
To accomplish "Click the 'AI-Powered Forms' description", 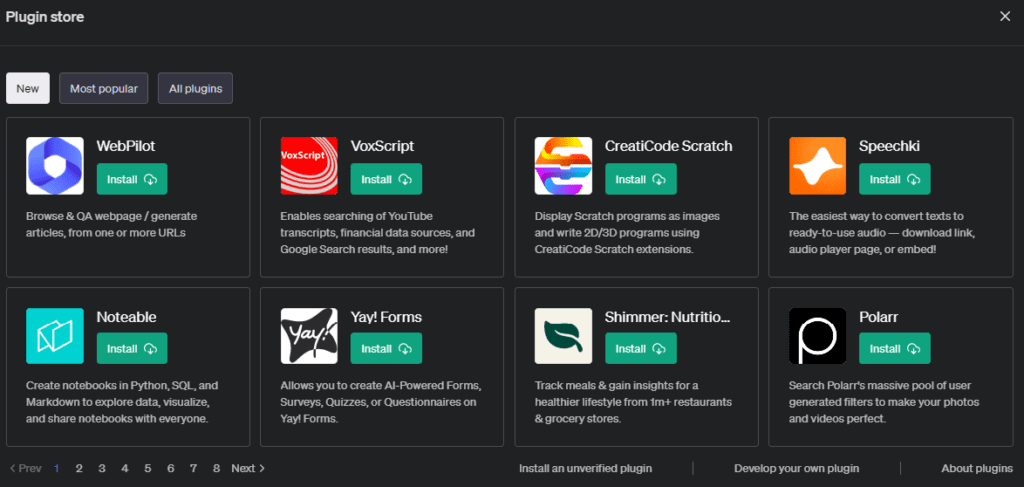I will click(x=381, y=401).
